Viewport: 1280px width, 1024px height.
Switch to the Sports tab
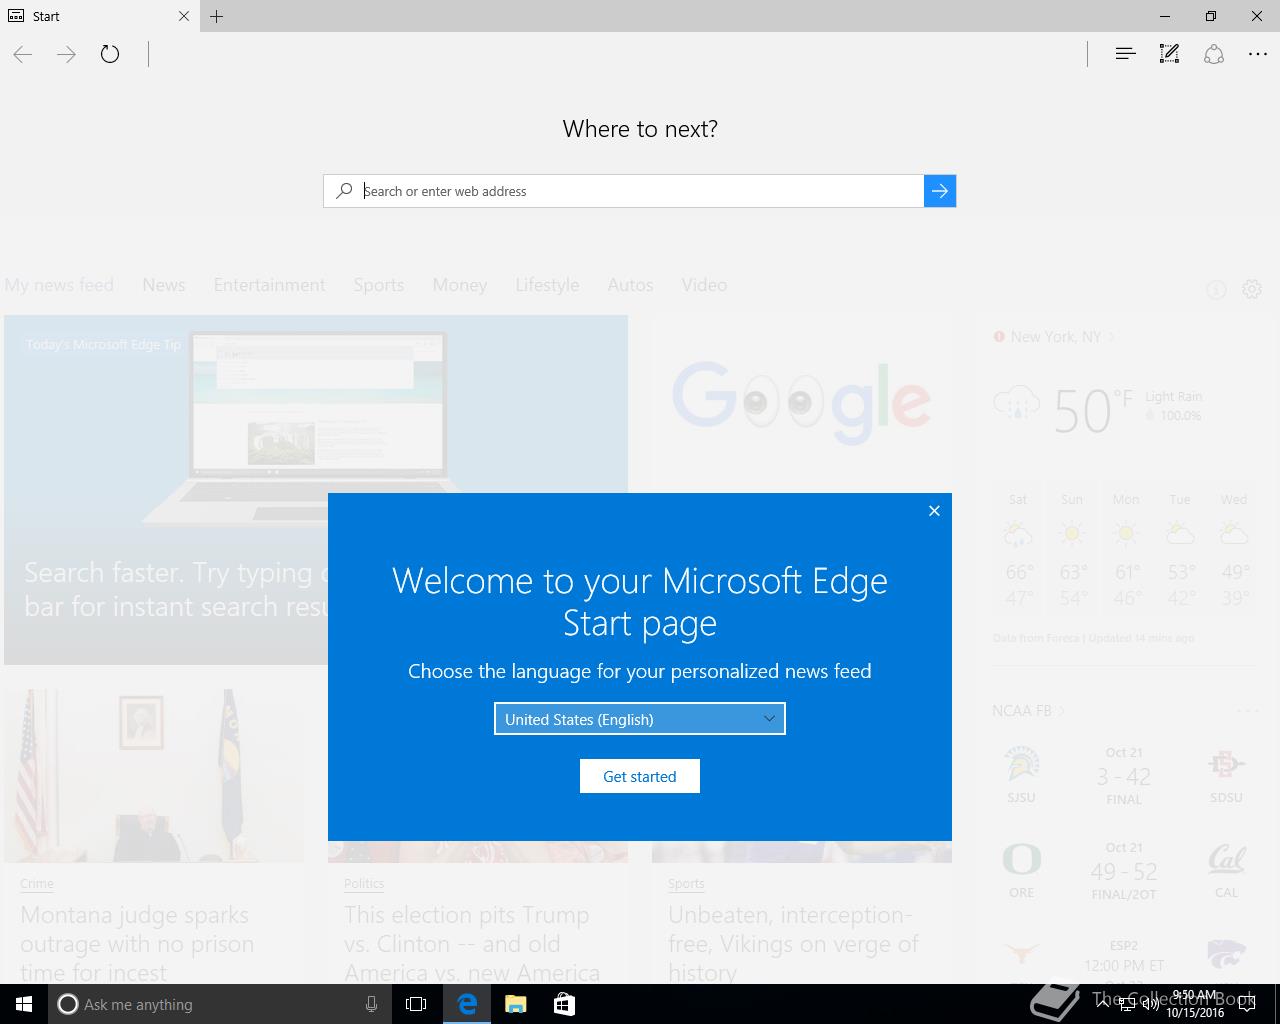pos(379,285)
